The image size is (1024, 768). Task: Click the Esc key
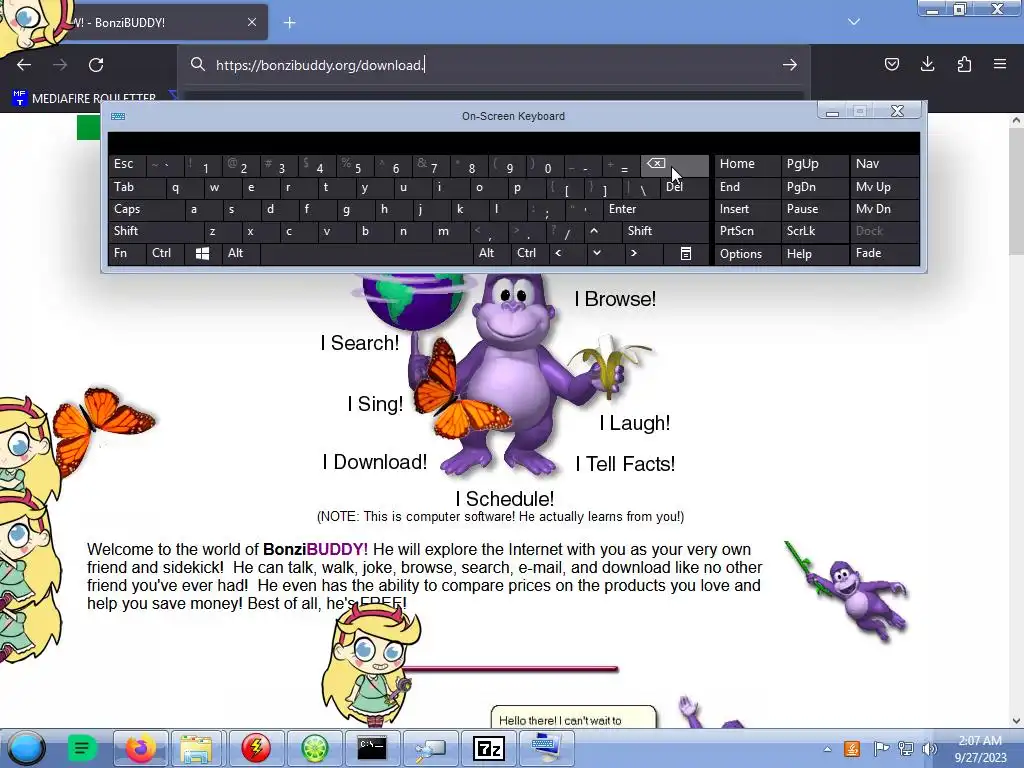pos(127,165)
